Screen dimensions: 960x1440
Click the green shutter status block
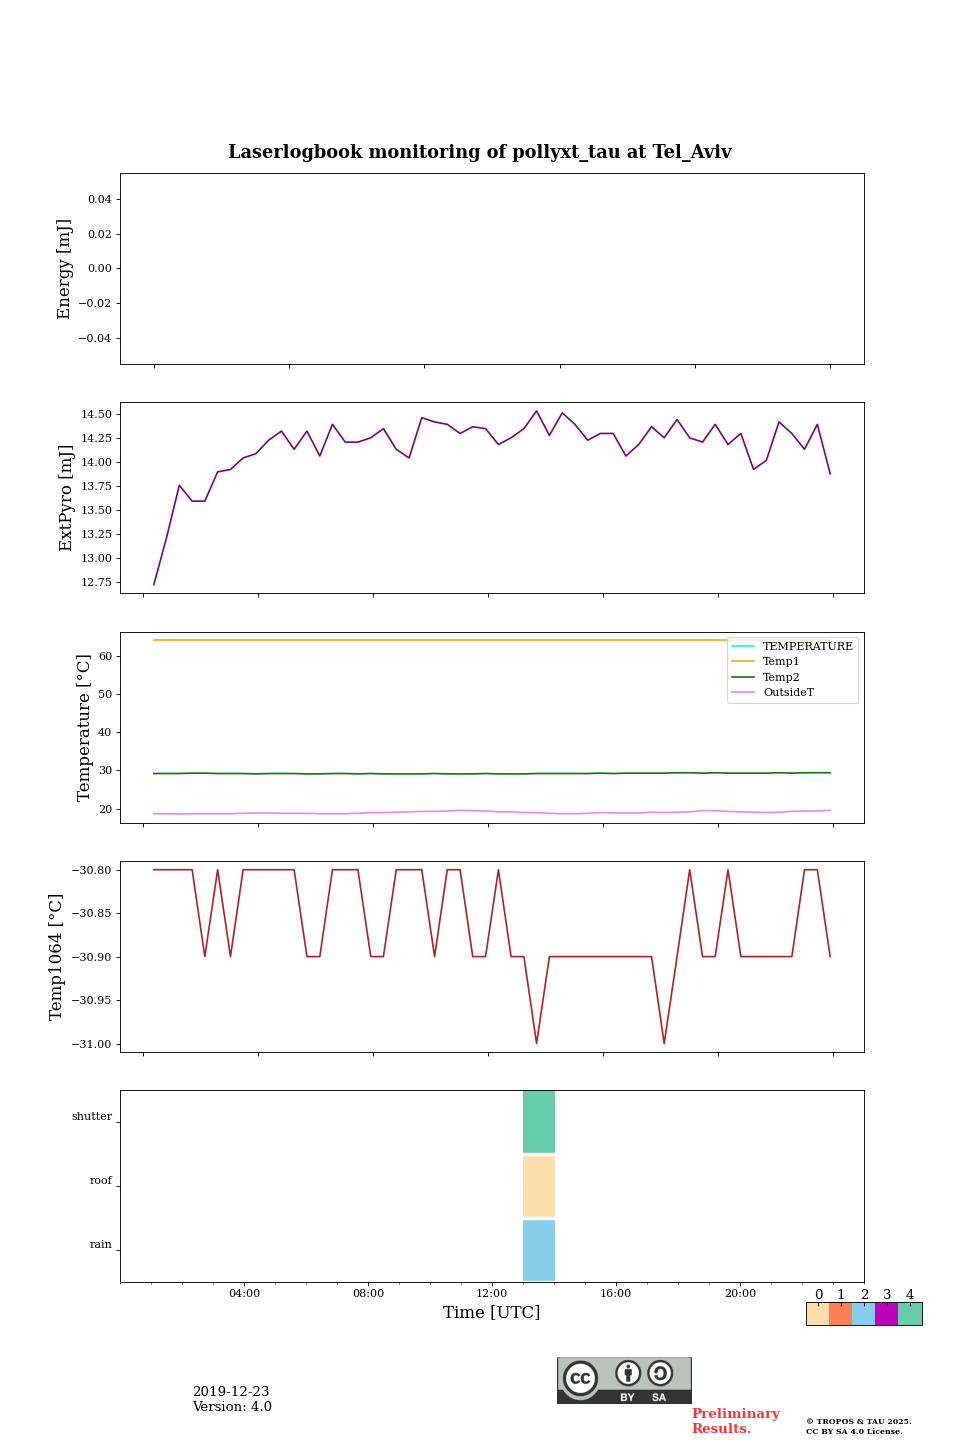[x=539, y=1121]
